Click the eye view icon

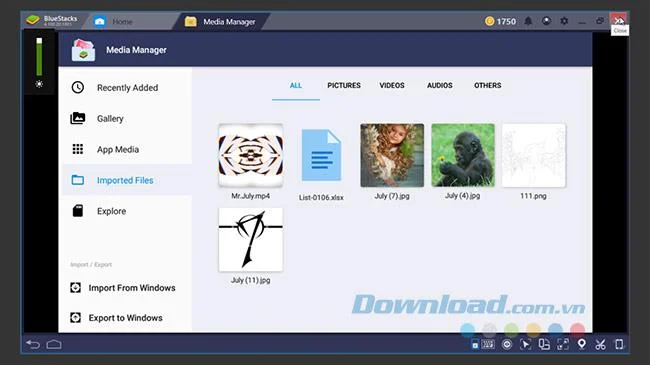coord(507,344)
